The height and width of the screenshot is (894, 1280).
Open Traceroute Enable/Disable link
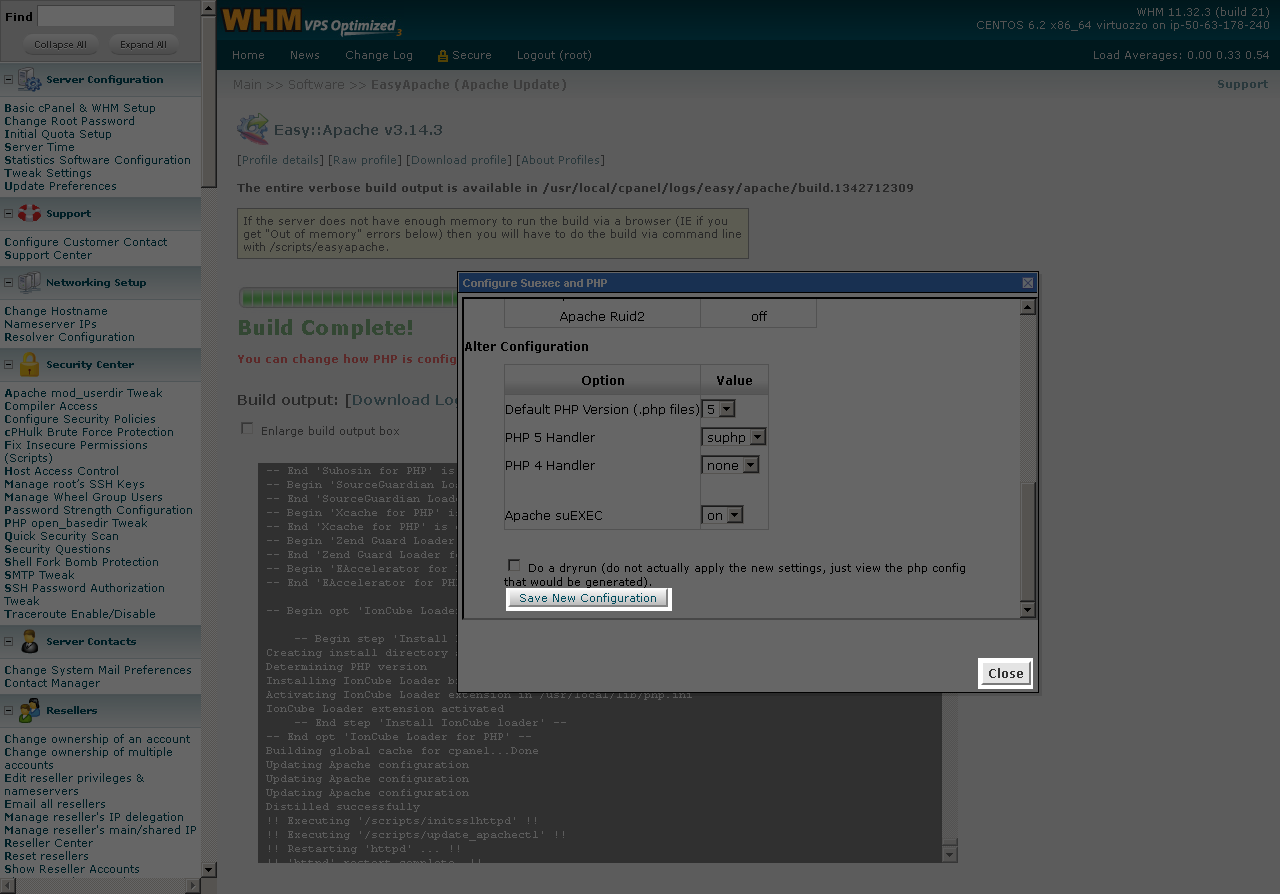[80, 614]
